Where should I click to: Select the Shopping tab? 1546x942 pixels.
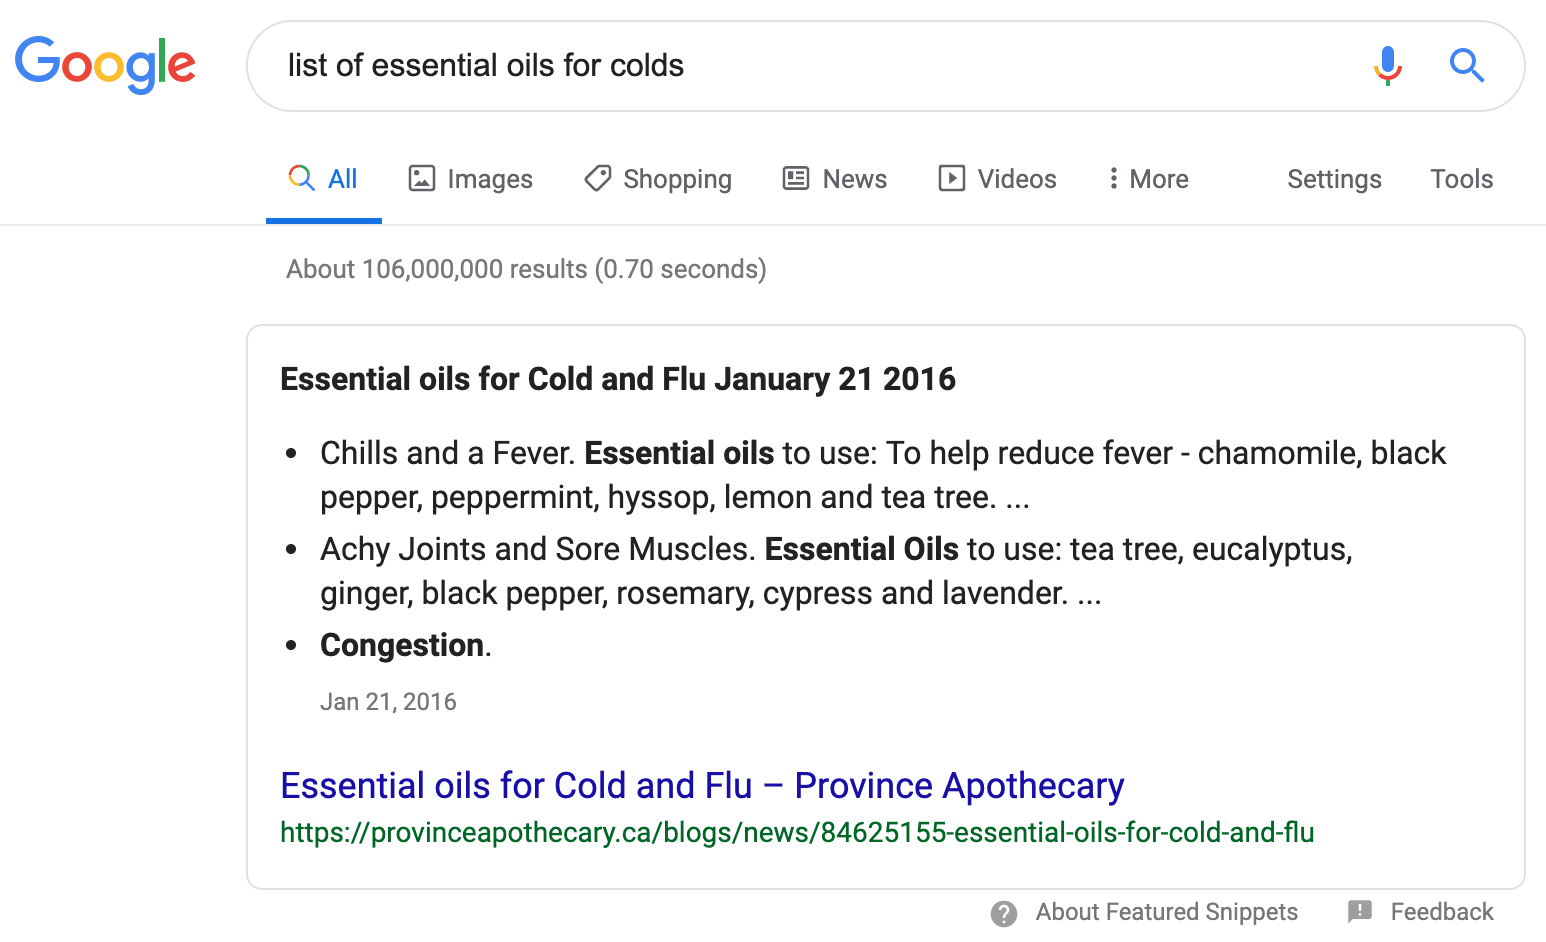(x=677, y=179)
